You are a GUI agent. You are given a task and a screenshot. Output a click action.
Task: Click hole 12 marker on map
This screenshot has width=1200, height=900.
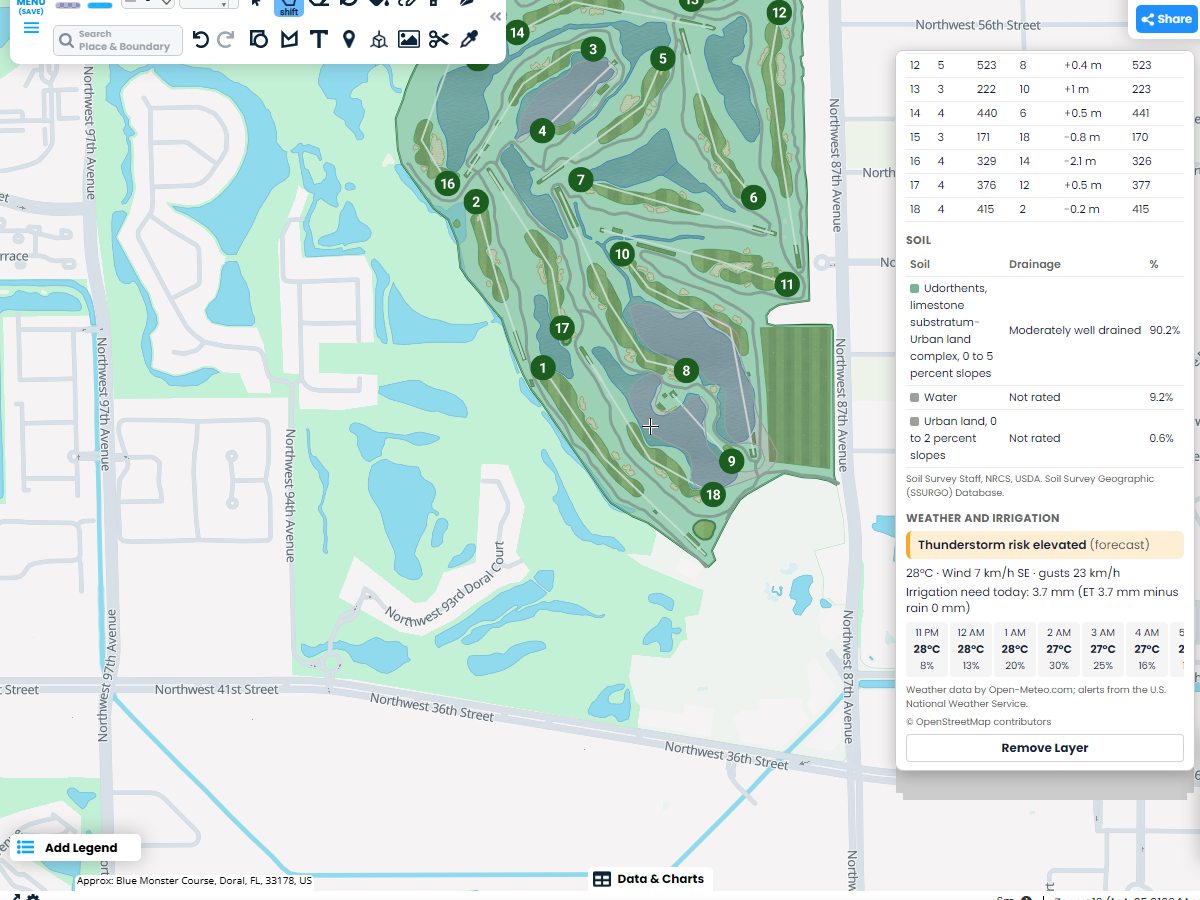click(x=780, y=13)
